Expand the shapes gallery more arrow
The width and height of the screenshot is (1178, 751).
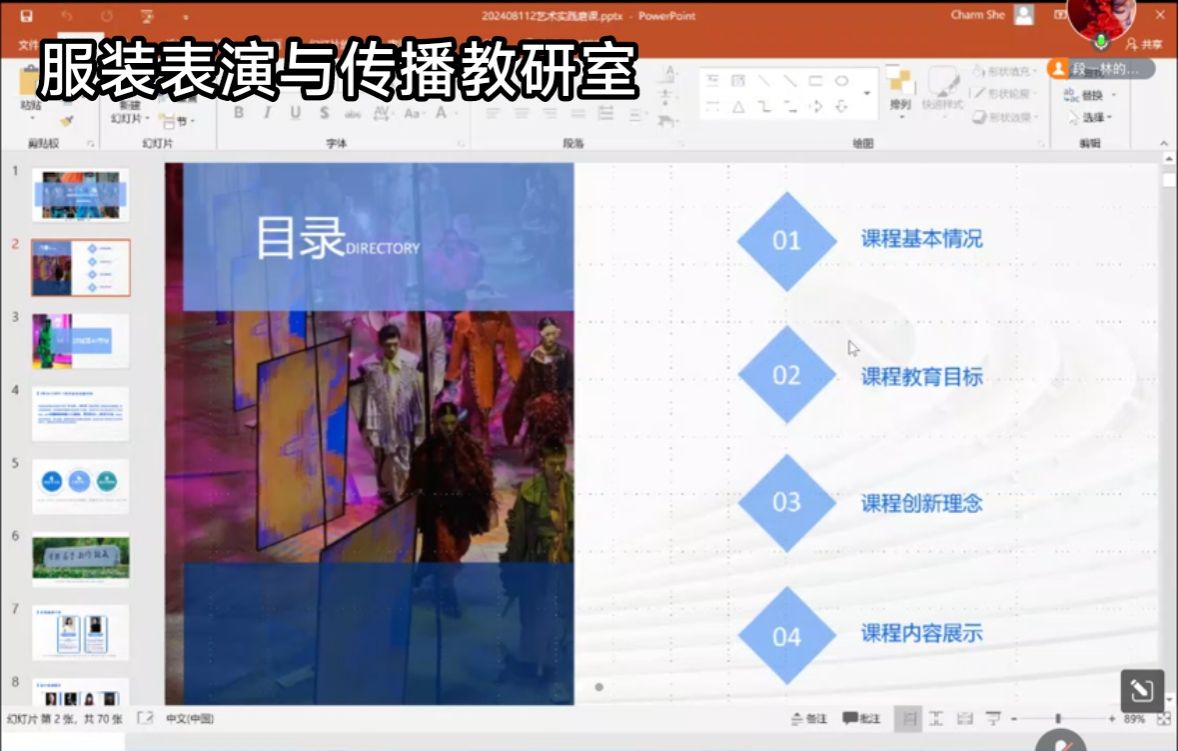point(868,93)
